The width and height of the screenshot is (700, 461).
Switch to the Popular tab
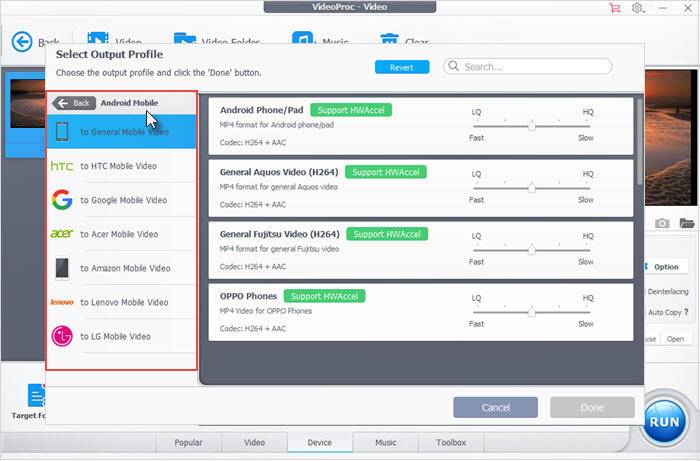tap(188, 443)
